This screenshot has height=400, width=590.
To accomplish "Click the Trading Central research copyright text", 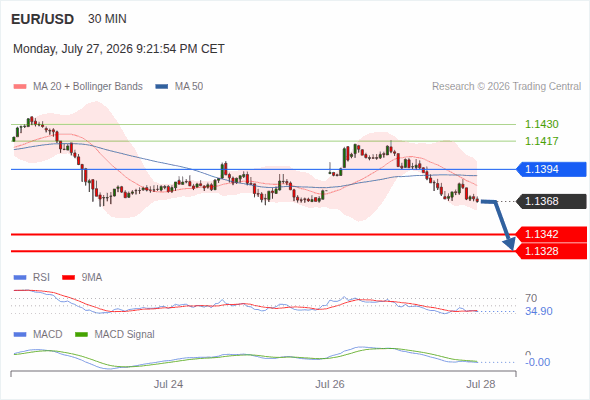I will (x=506, y=87).
